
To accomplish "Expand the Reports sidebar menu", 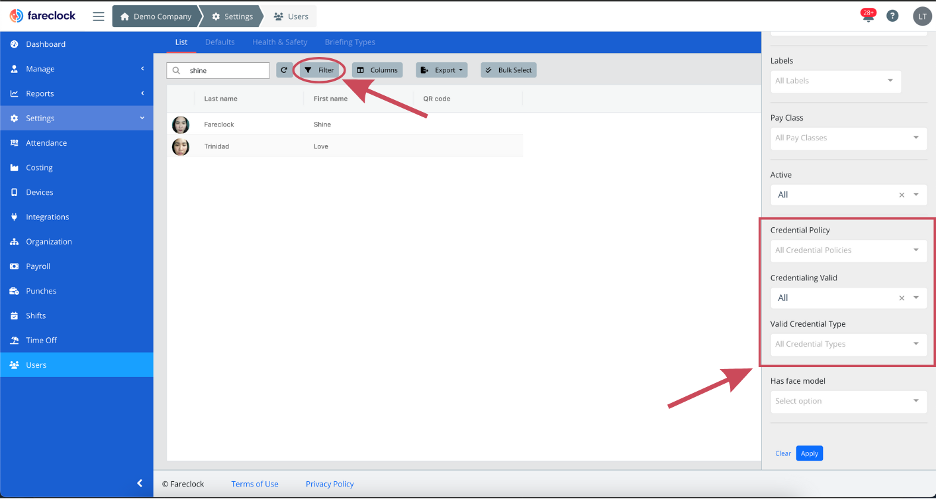I will point(76,94).
